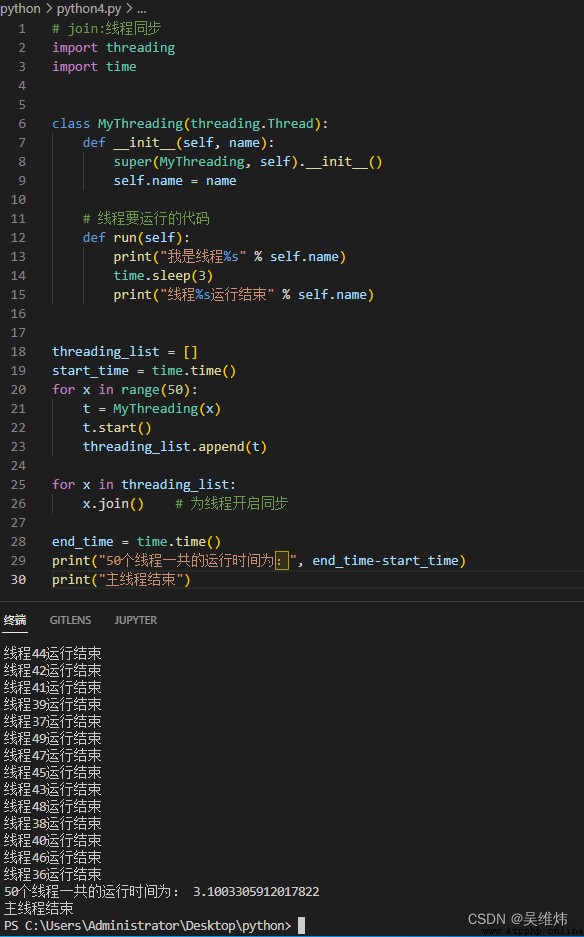
Task: Click the threading_list = [] assignment
Action: 125,351
